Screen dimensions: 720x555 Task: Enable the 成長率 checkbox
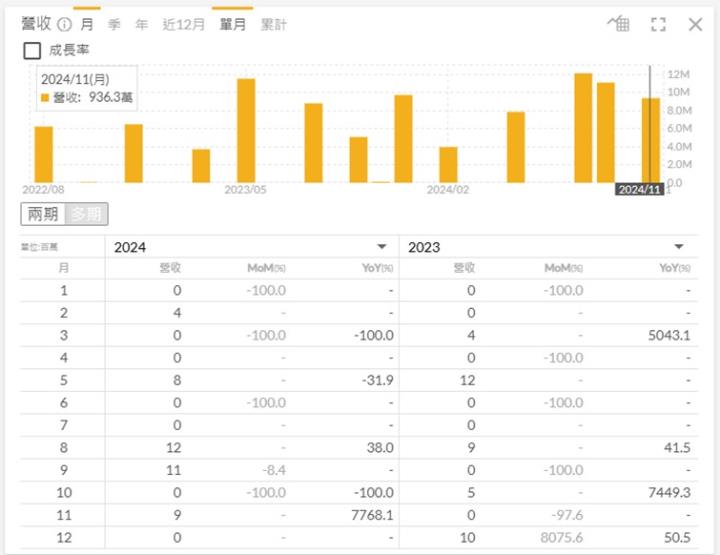(x=32, y=50)
